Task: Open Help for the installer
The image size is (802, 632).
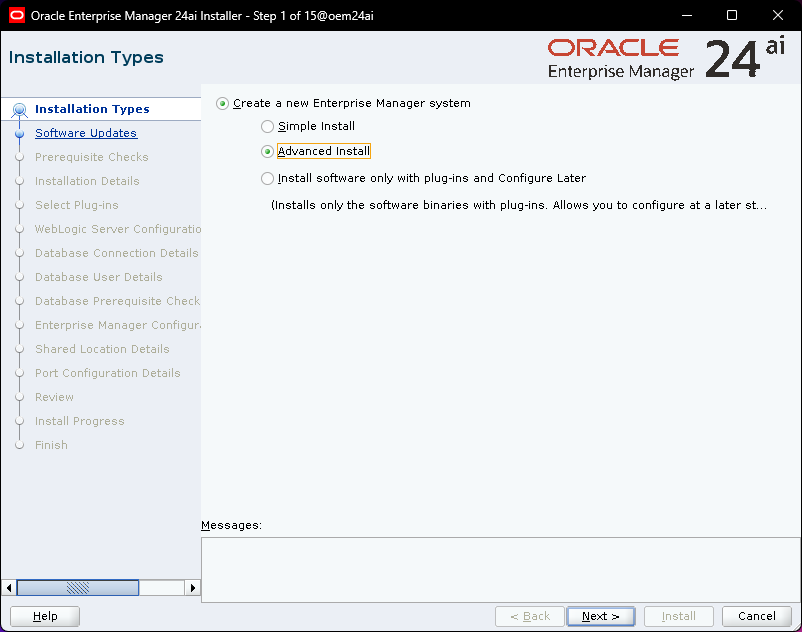Action: (x=45, y=616)
